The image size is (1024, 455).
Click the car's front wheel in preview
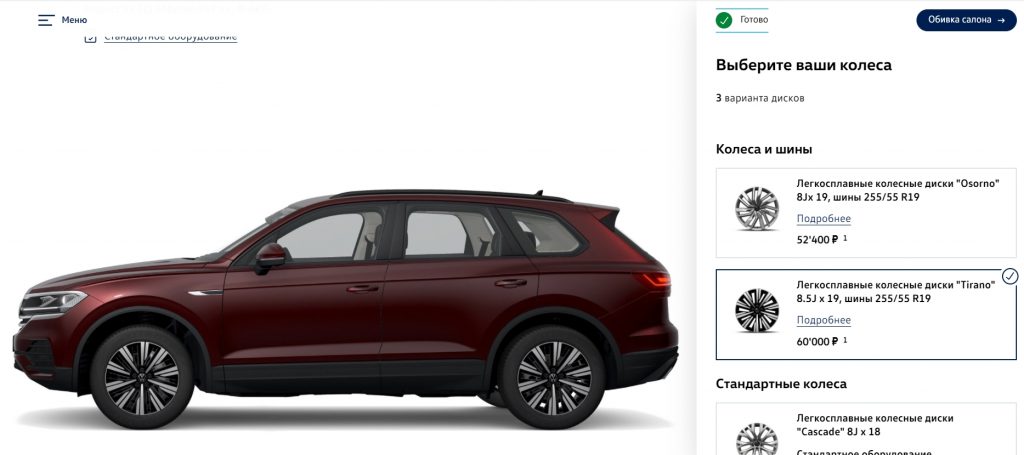click(x=142, y=377)
